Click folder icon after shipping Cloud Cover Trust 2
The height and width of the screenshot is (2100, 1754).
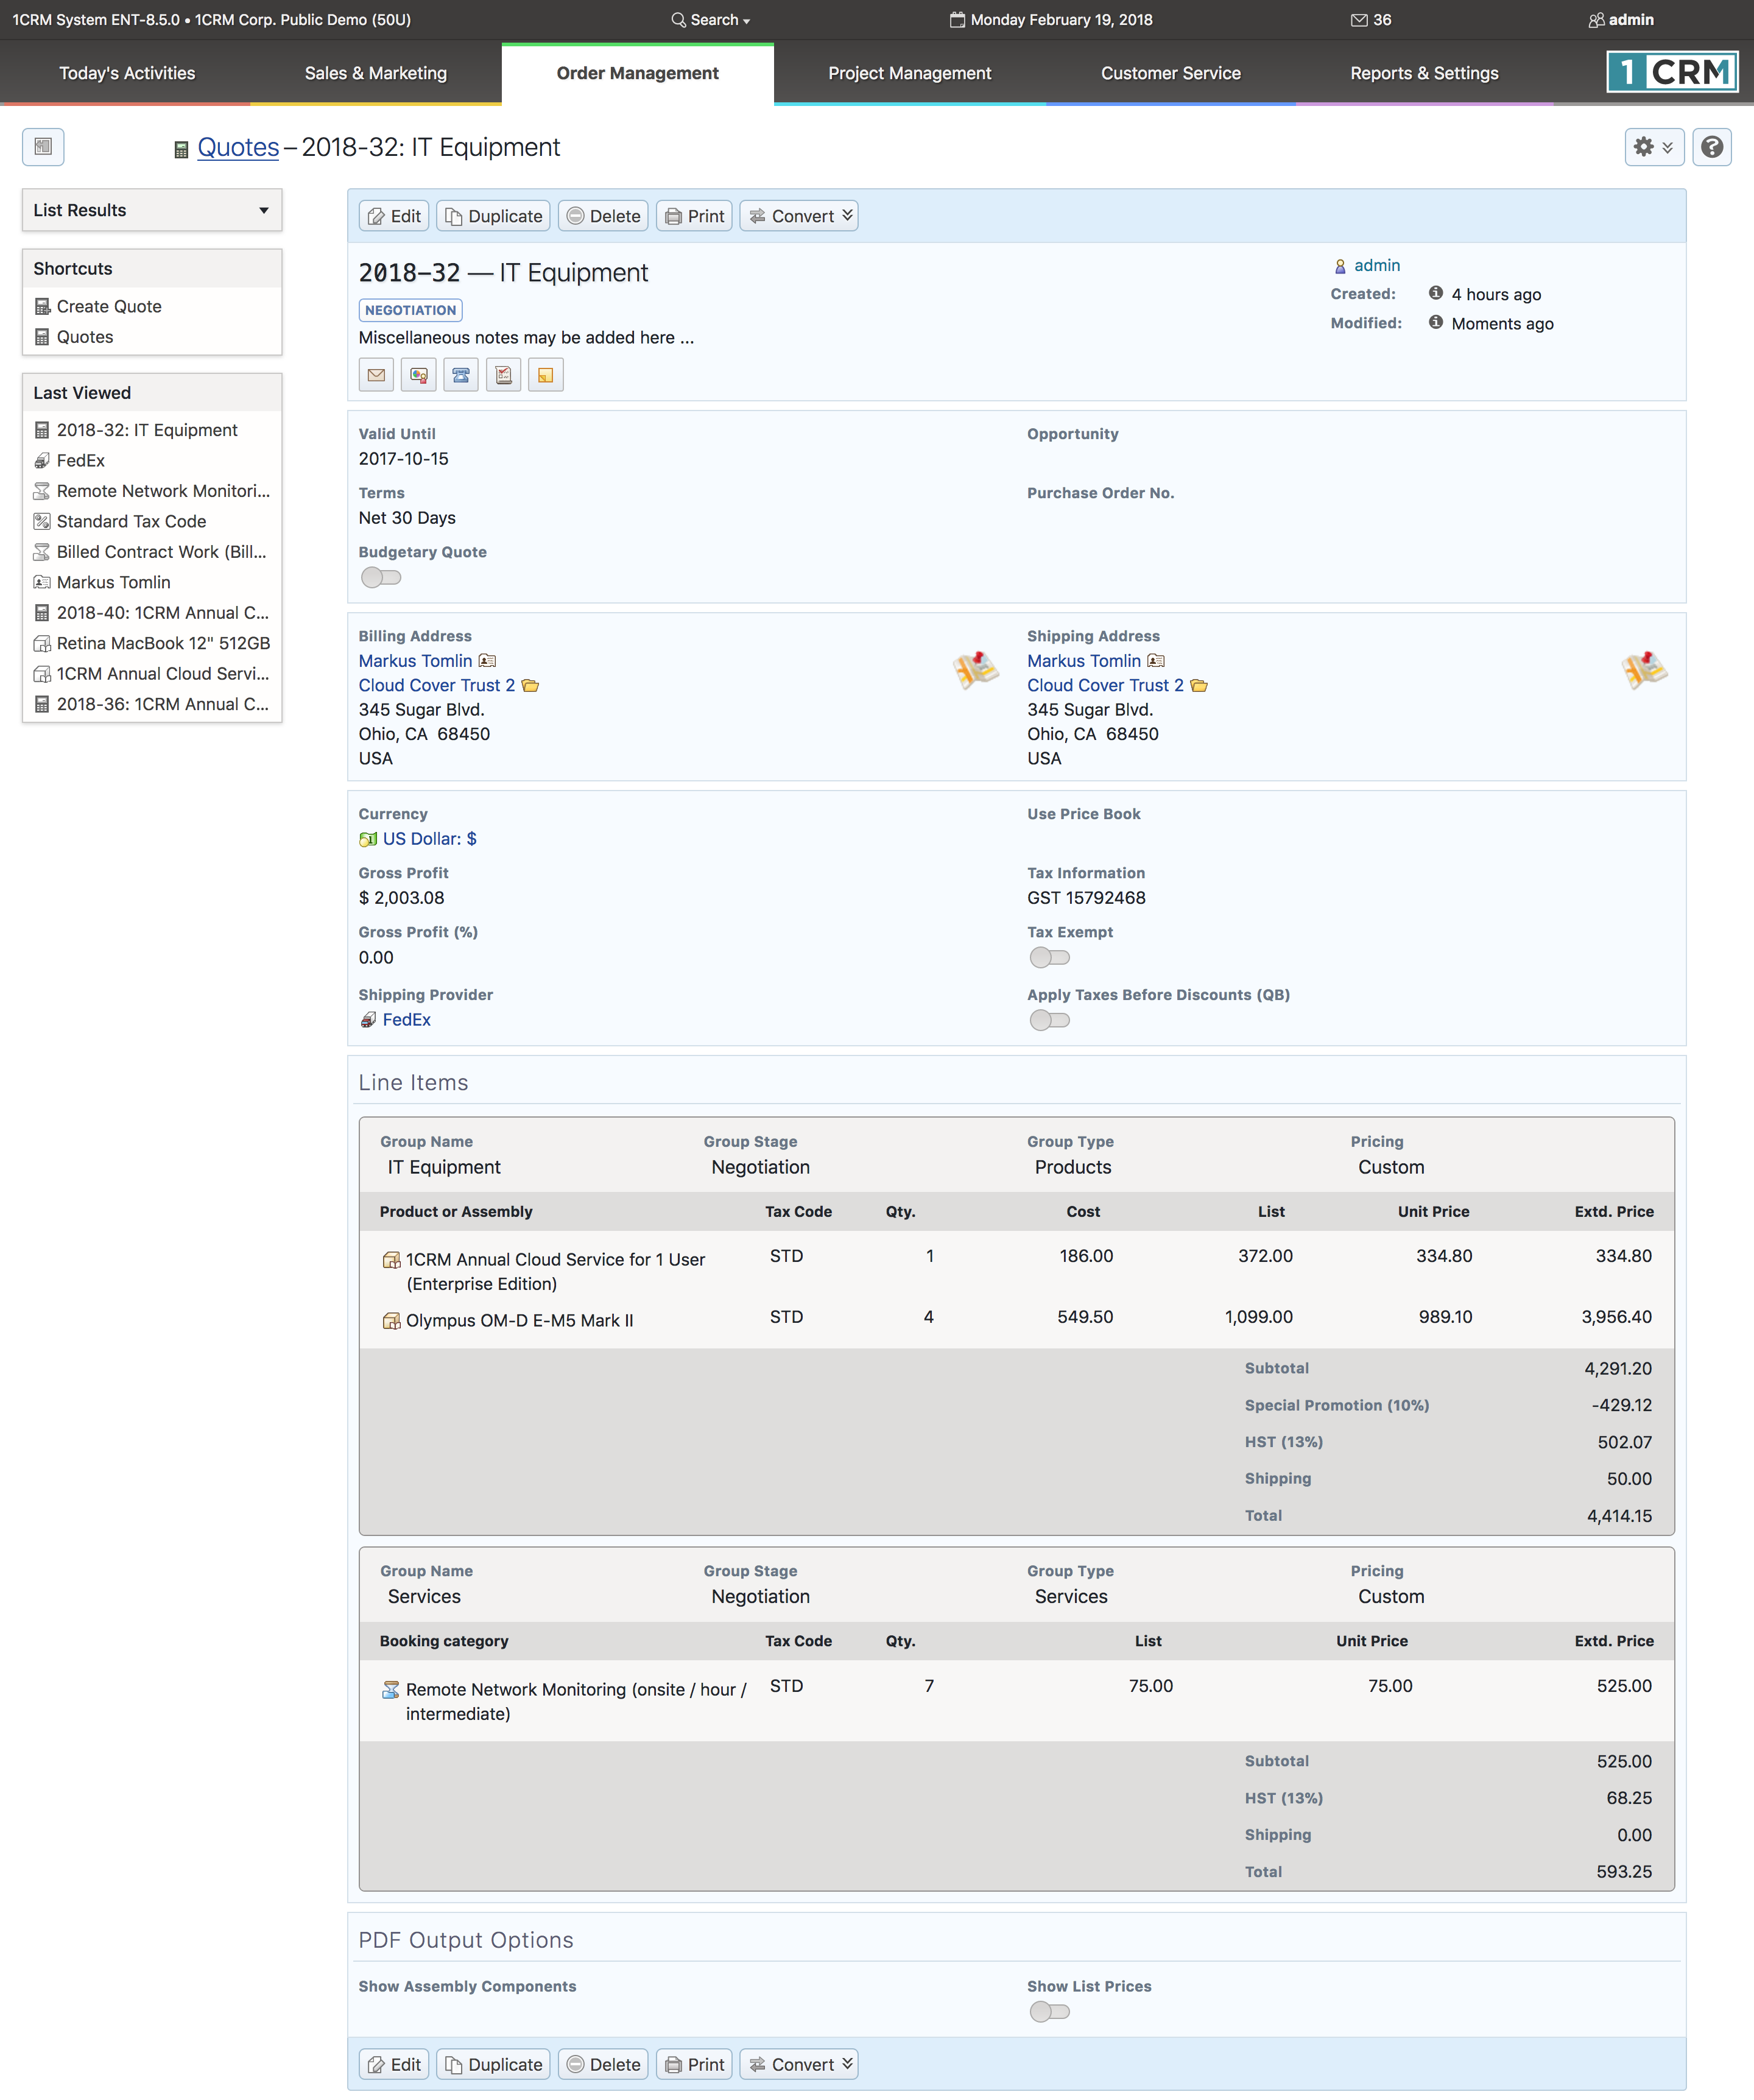tap(1199, 685)
